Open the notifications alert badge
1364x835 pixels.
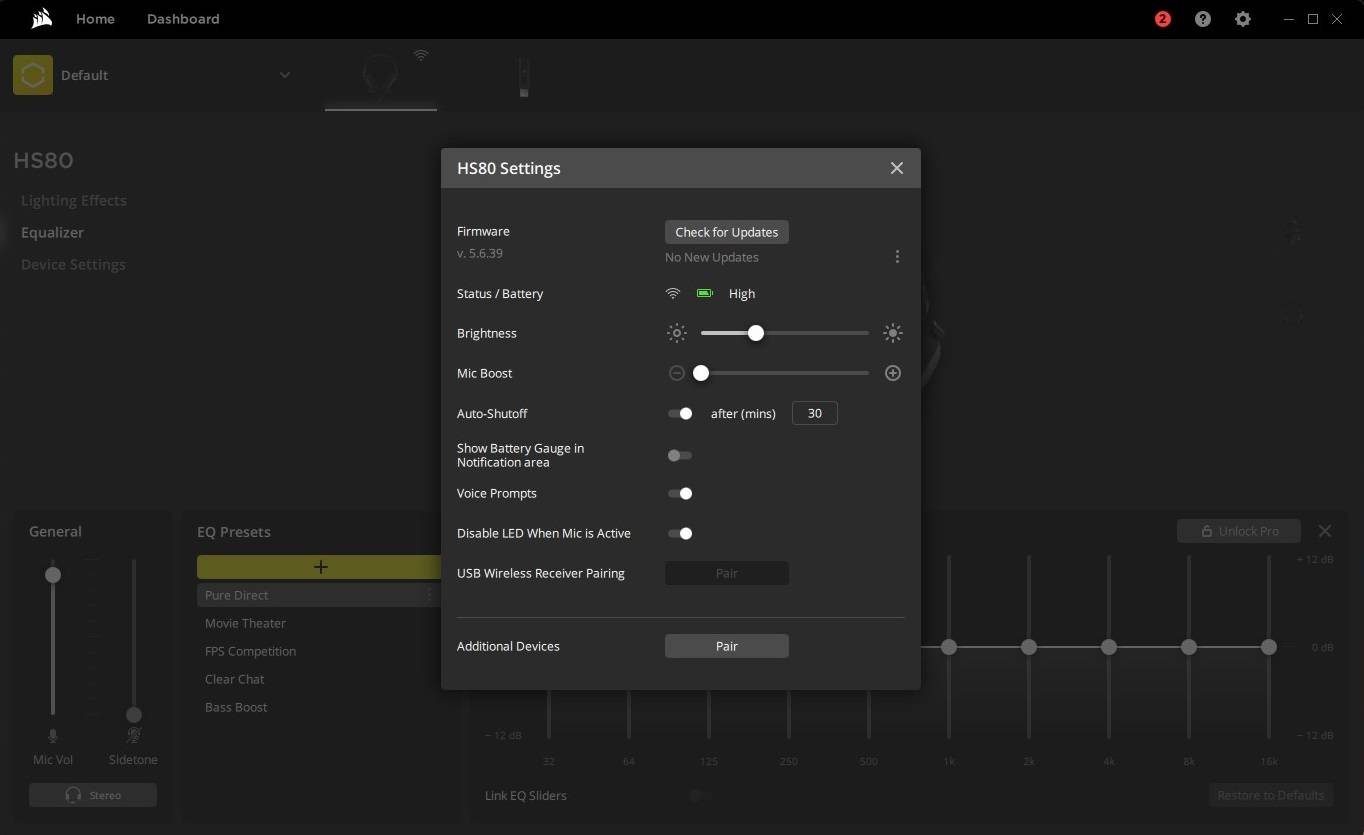tap(1162, 19)
